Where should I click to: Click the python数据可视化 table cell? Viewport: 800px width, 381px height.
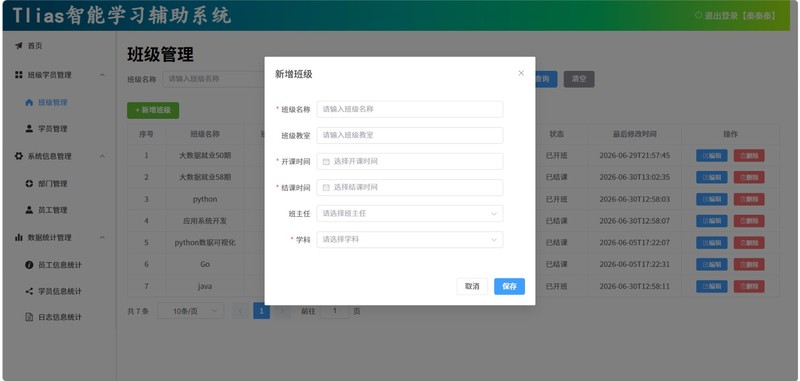(x=205, y=243)
